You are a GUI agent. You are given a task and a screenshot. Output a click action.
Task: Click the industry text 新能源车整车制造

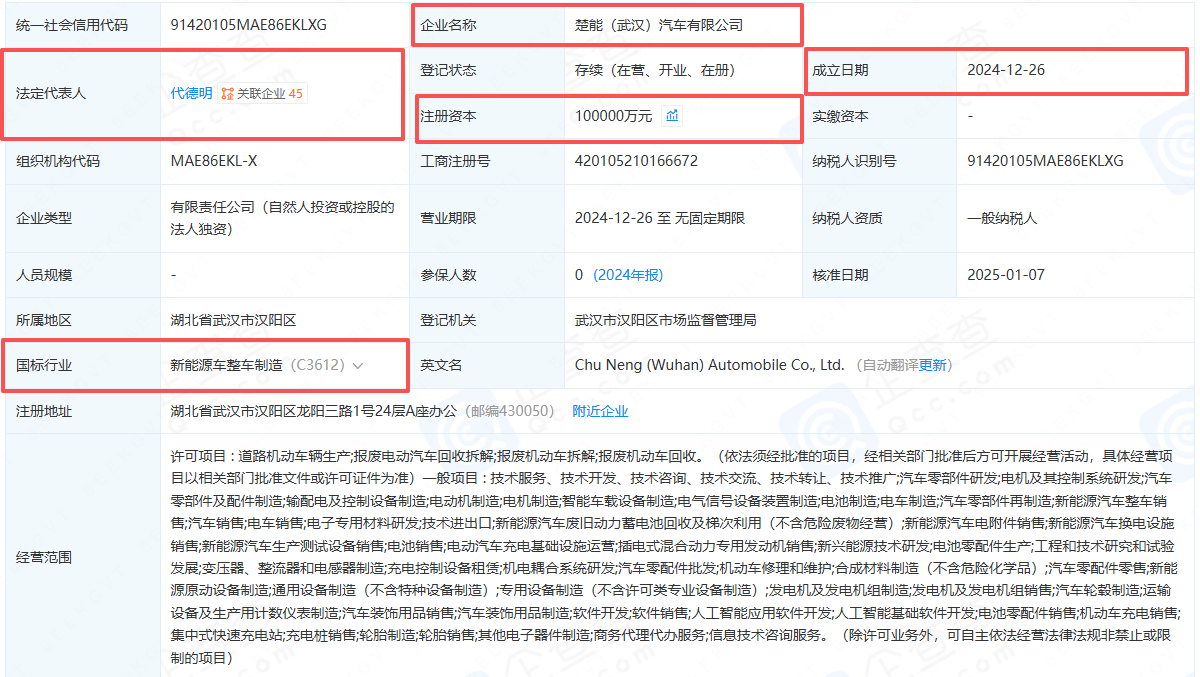[x=227, y=366]
